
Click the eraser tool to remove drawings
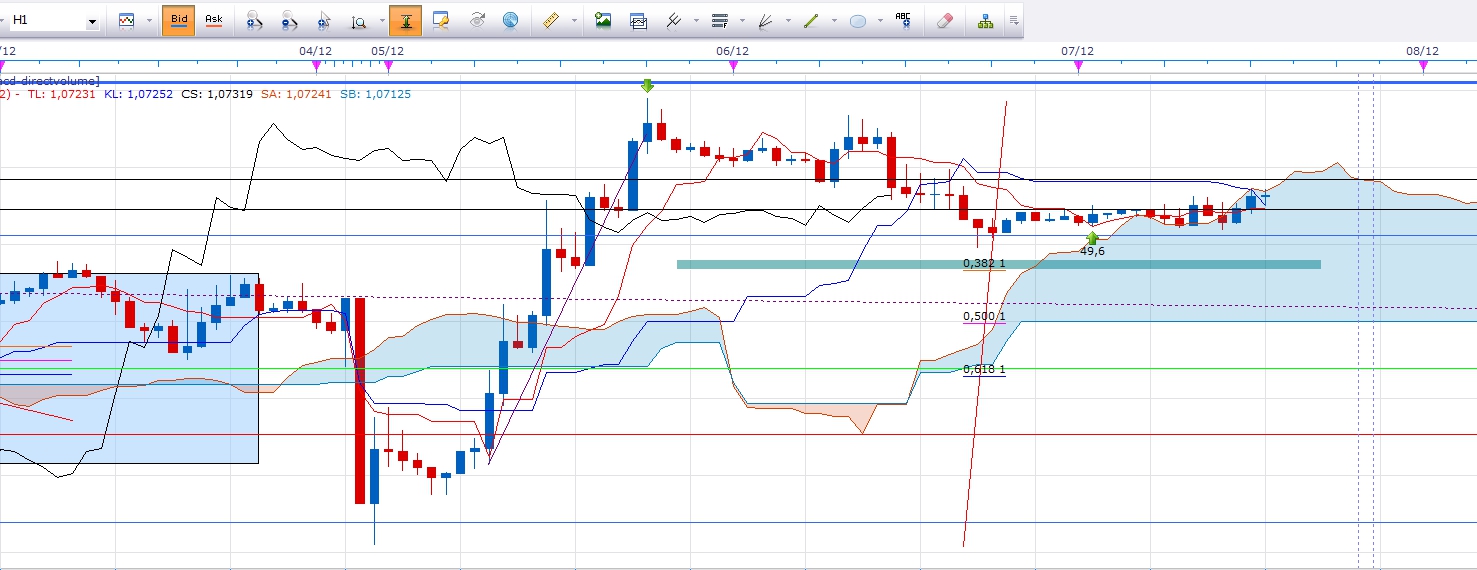[x=945, y=20]
